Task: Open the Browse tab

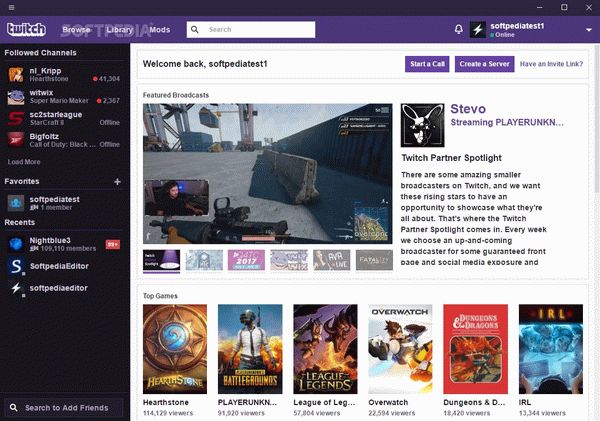Action: click(x=77, y=29)
